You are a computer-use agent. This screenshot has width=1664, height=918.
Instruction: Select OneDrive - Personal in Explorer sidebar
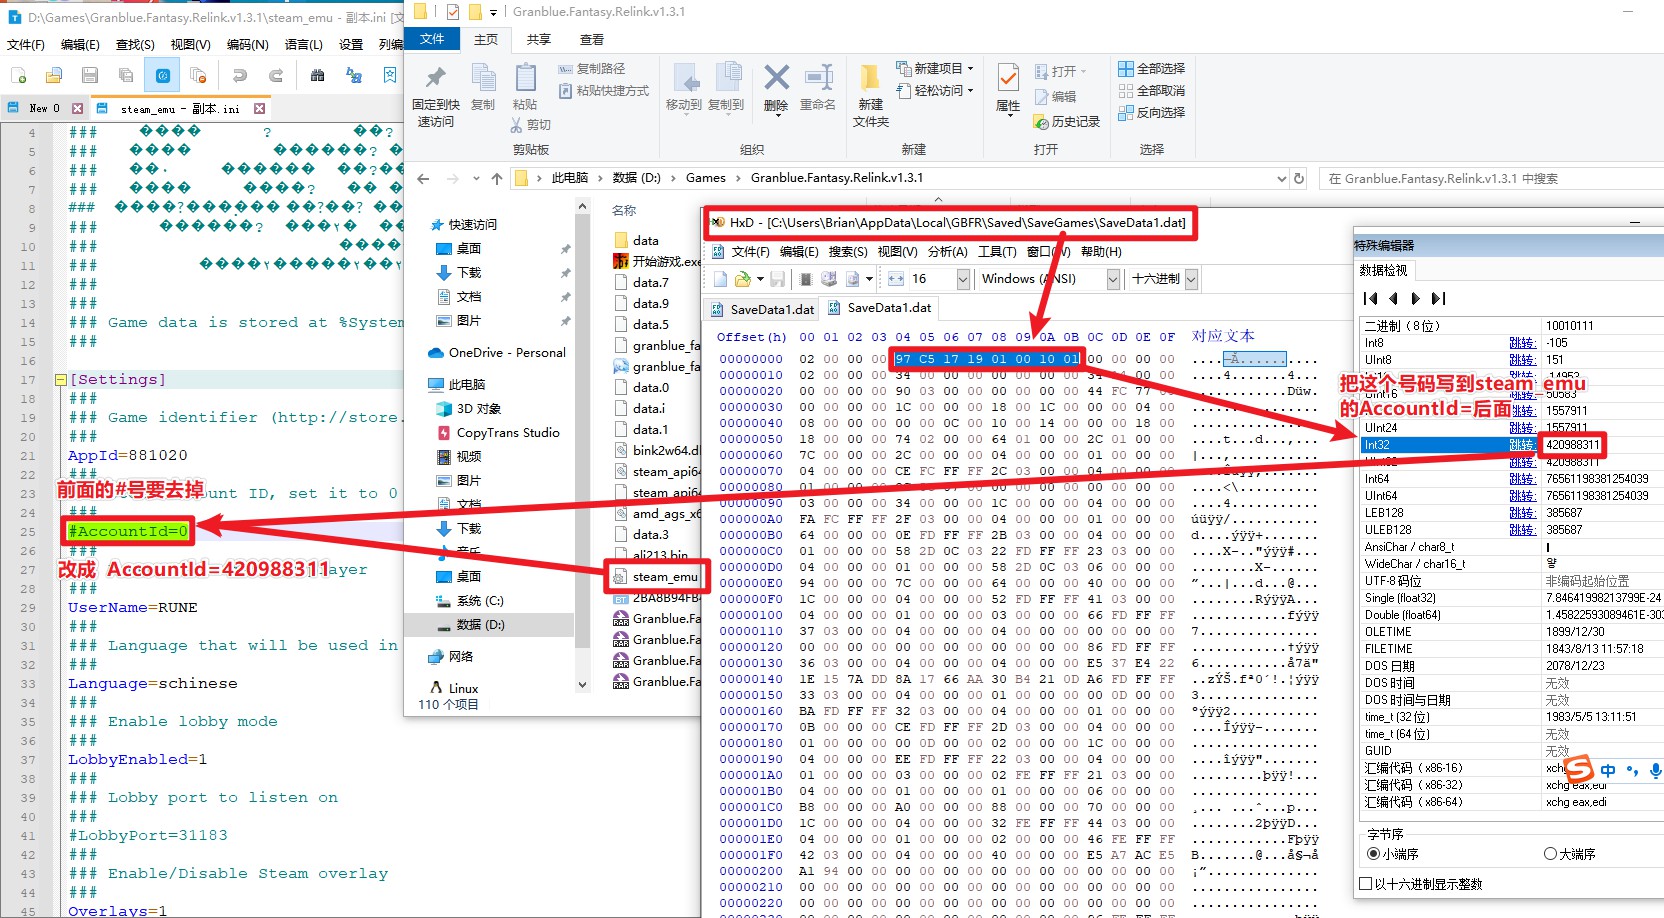(x=497, y=353)
